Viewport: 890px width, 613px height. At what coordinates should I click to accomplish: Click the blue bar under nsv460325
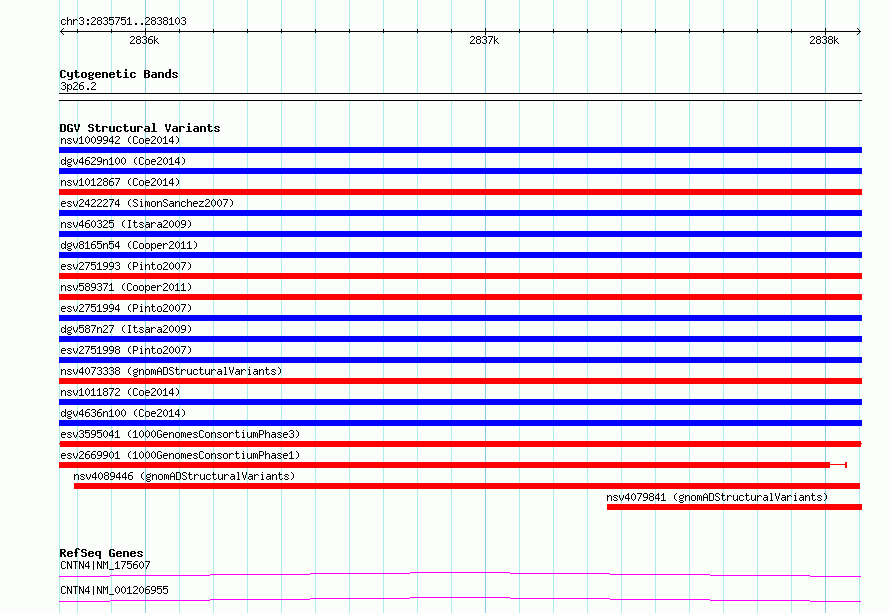click(460, 234)
